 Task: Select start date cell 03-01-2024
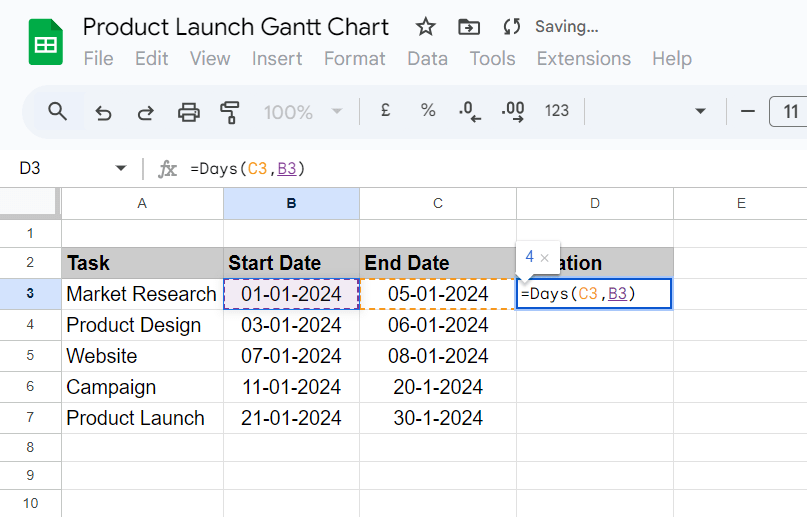(291, 325)
